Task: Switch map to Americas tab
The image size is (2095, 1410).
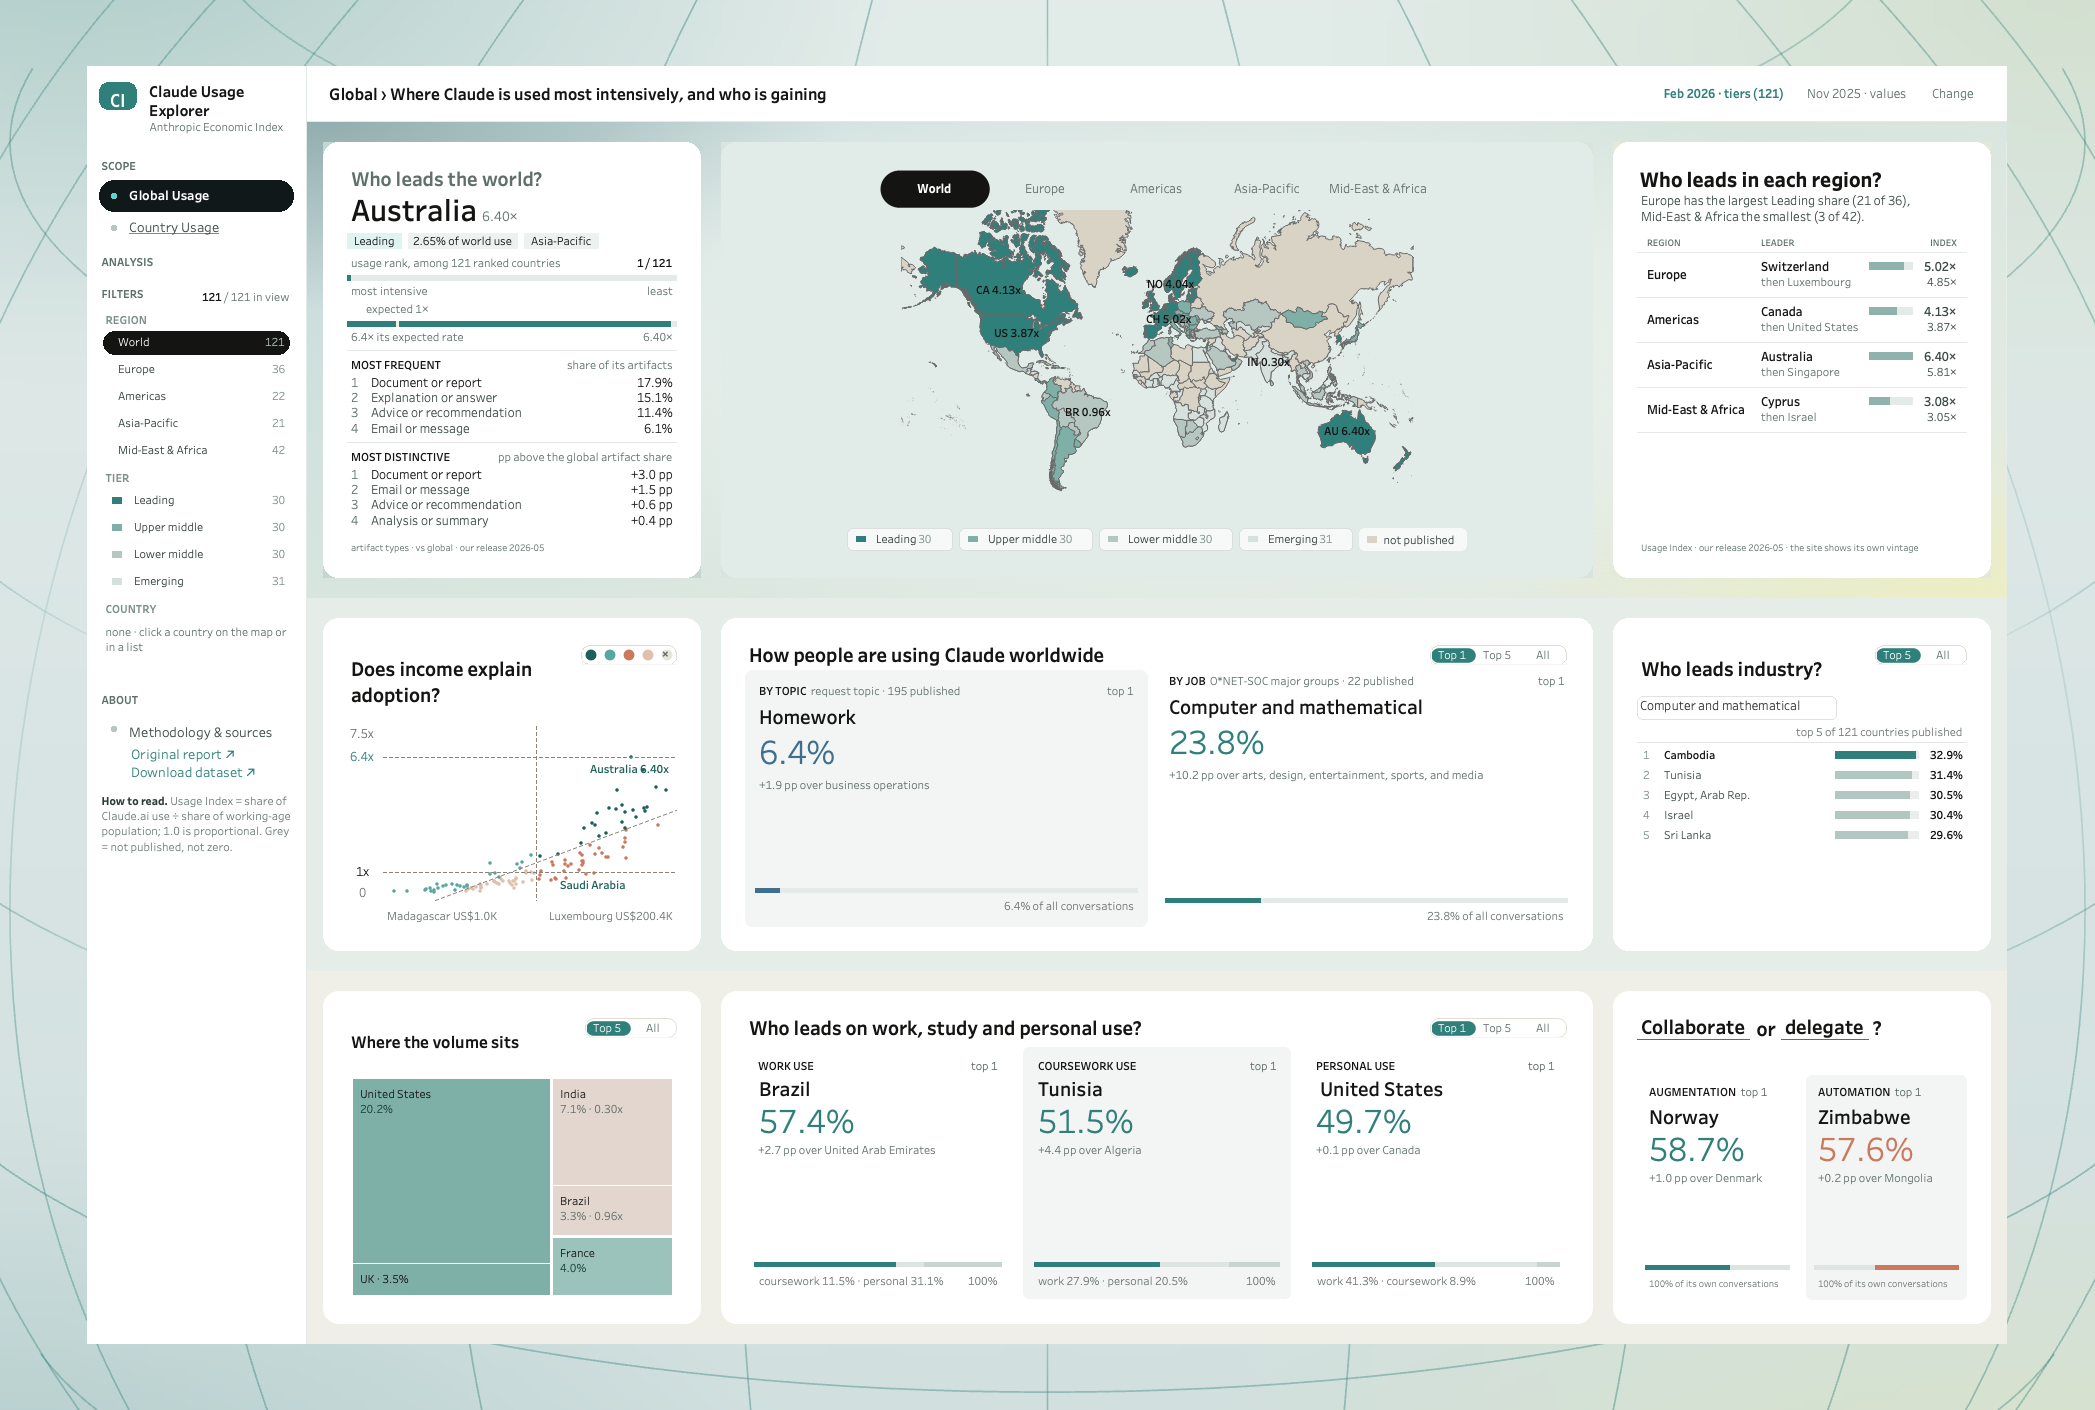Action: pos(1155,189)
